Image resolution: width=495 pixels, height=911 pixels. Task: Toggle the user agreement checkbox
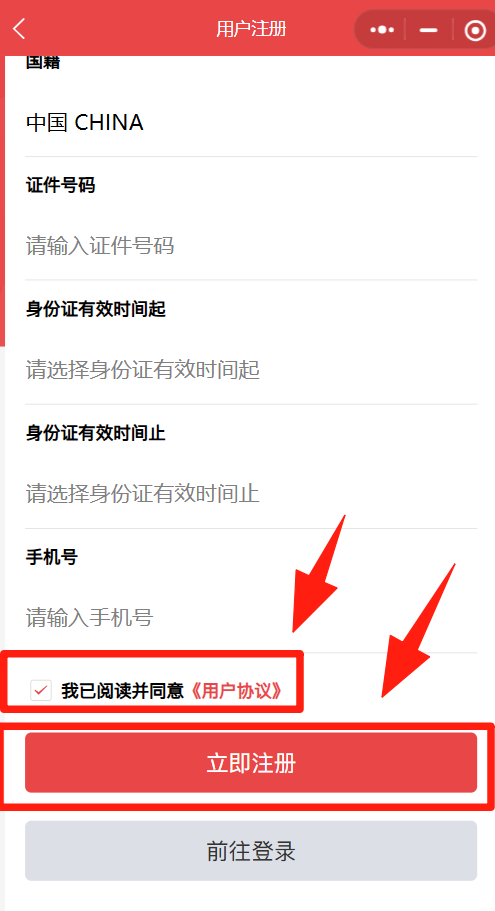[x=41, y=691]
